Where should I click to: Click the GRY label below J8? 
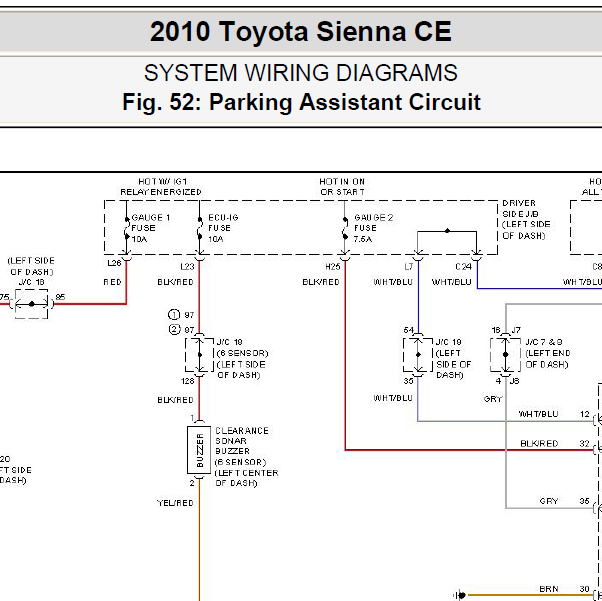point(493,399)
